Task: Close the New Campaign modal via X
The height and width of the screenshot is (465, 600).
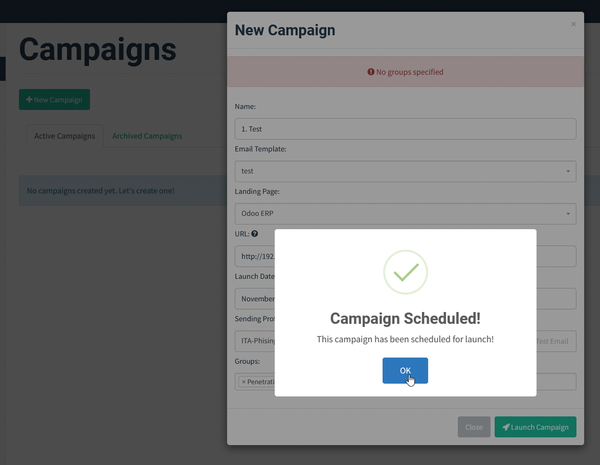Action: [x=573, y=24]
